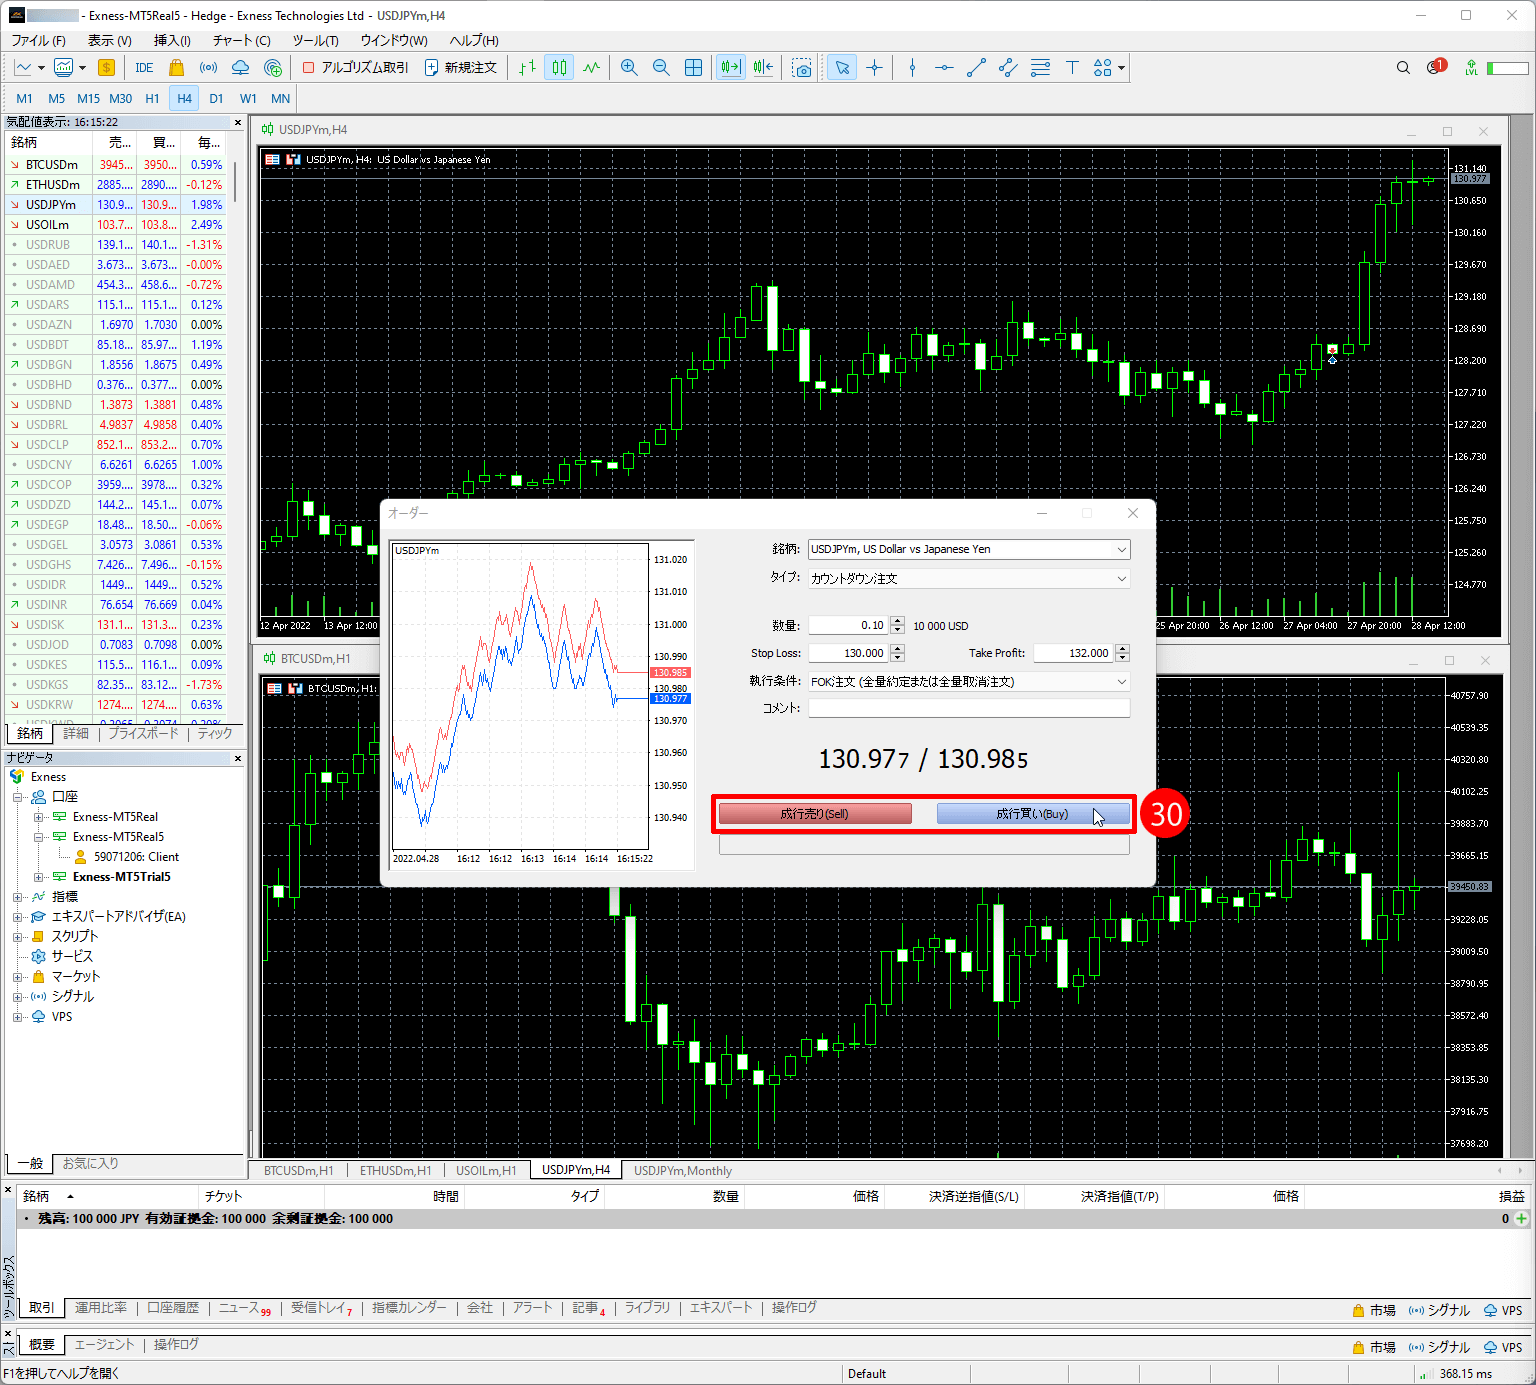Viewport: 1536px width, 1385px height.
Task: Click the market Sell button
Action: (815, 814)
